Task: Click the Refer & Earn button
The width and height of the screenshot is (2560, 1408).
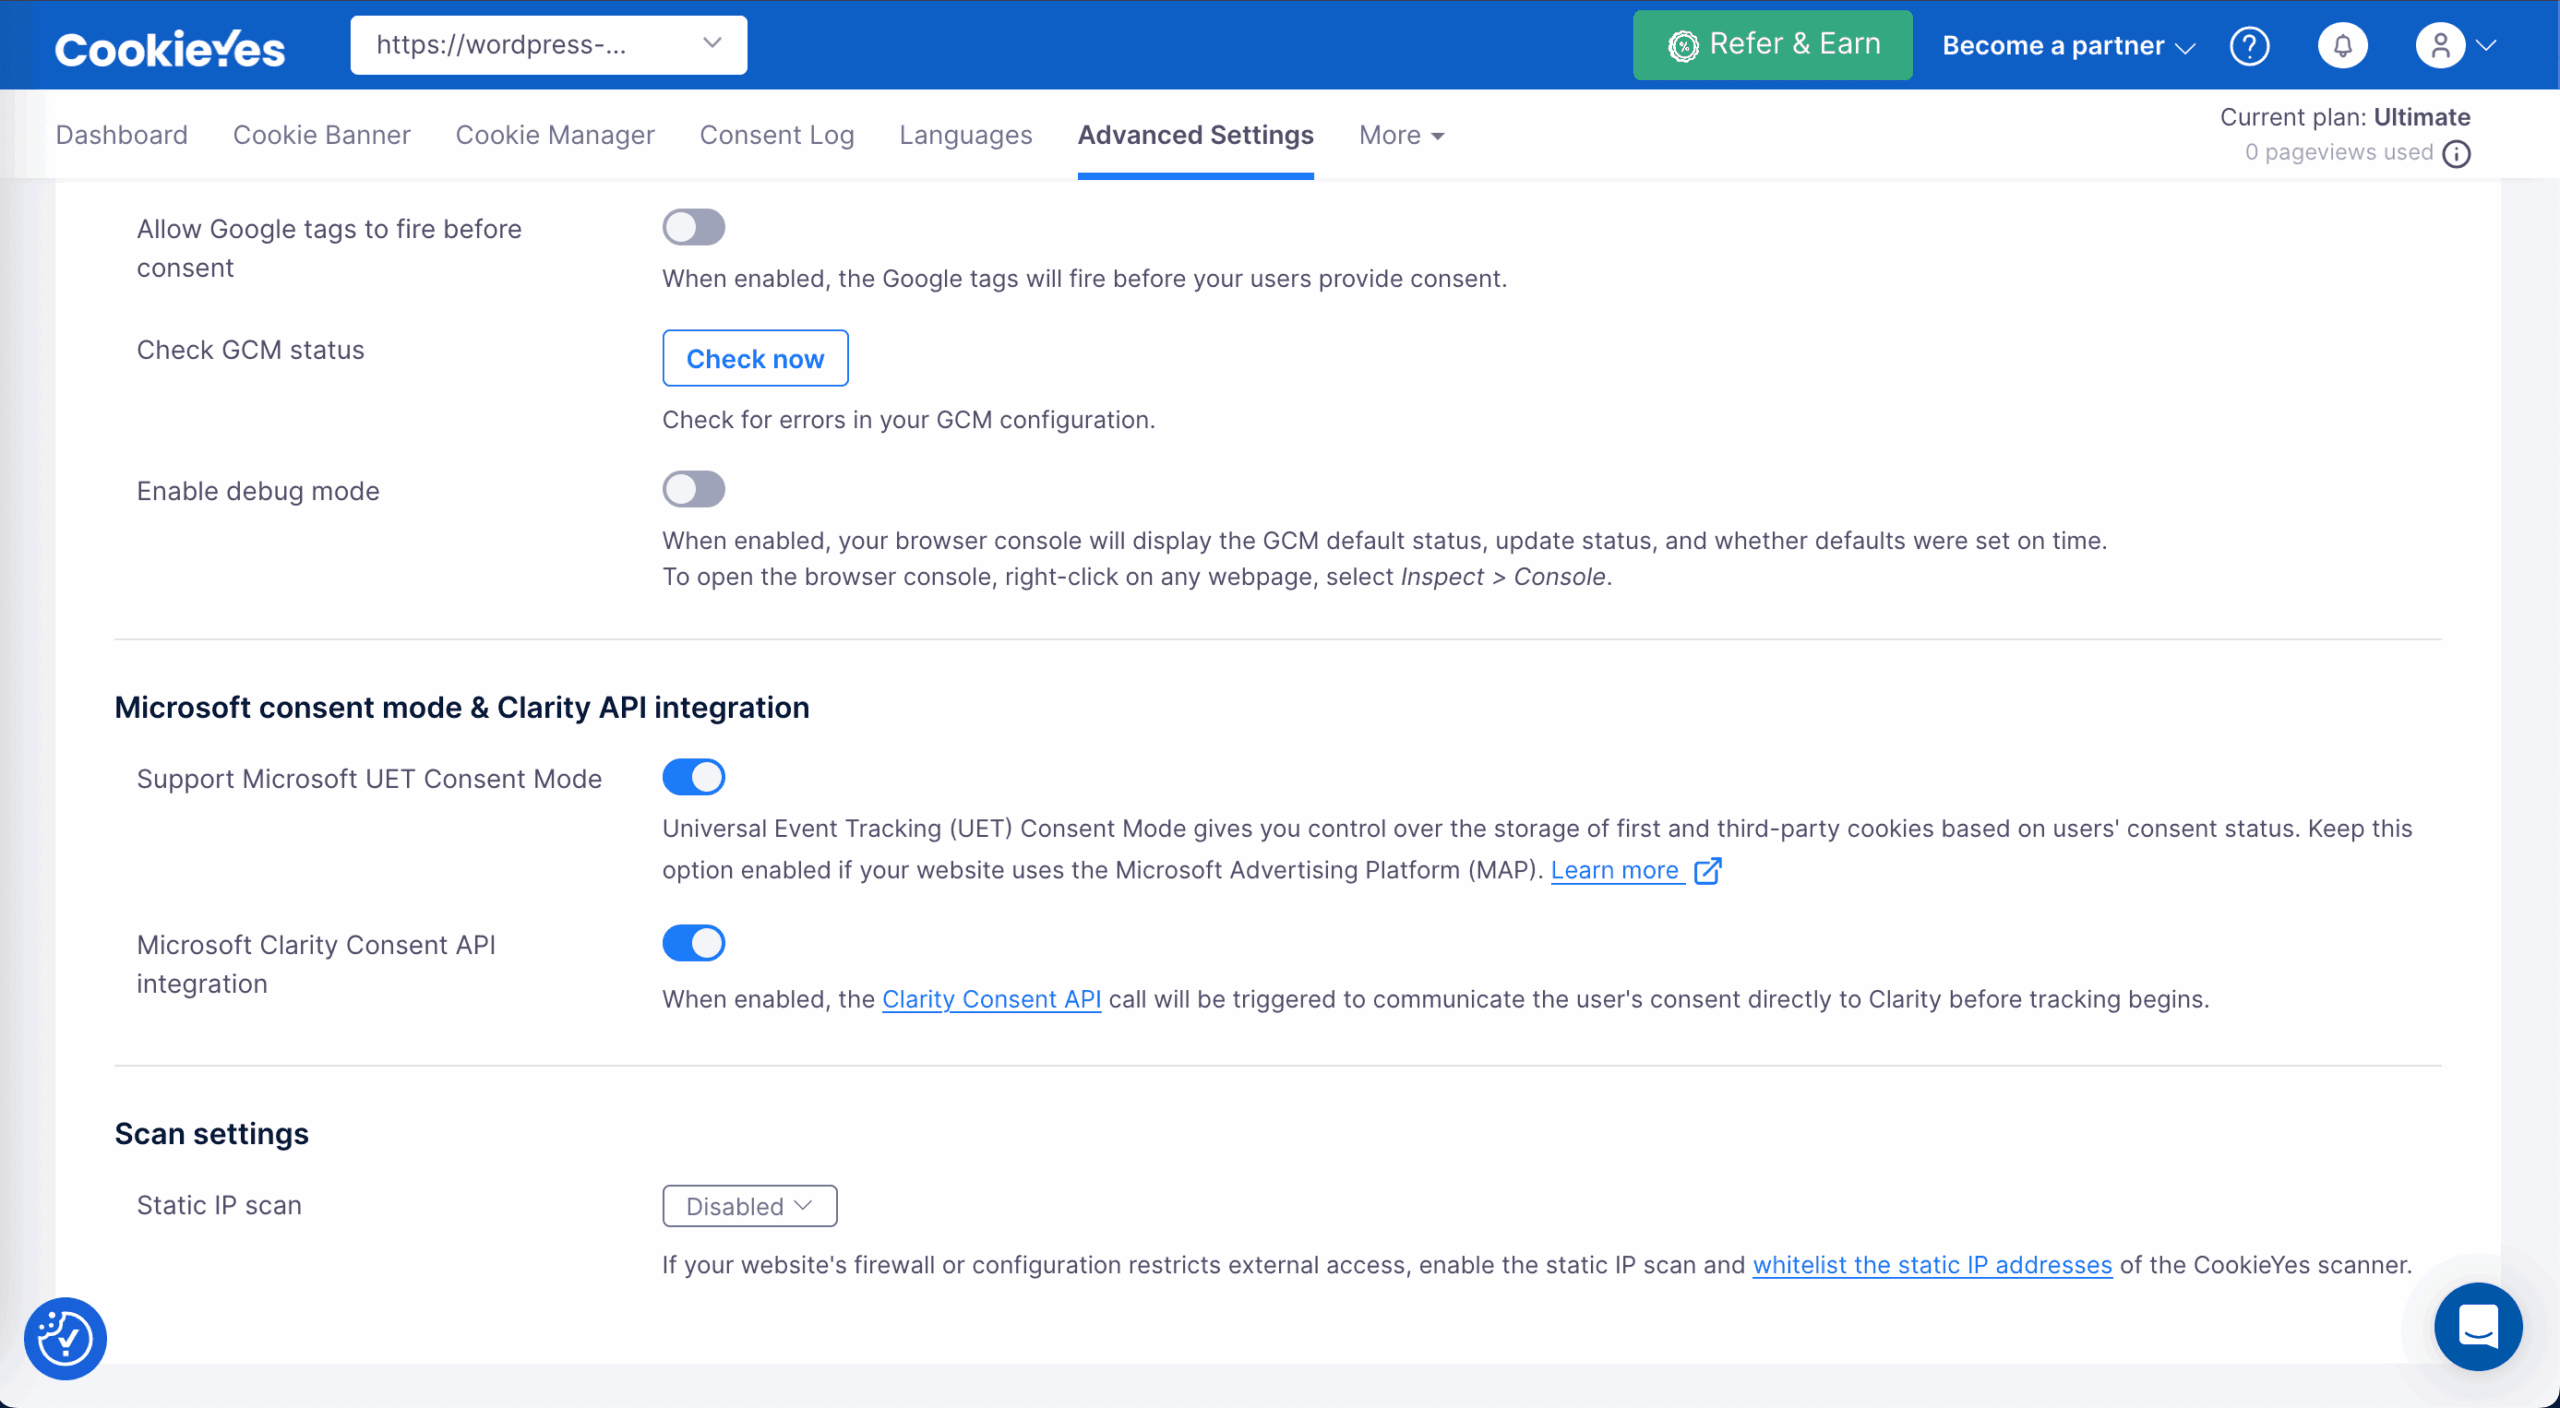Action: 1772,45
